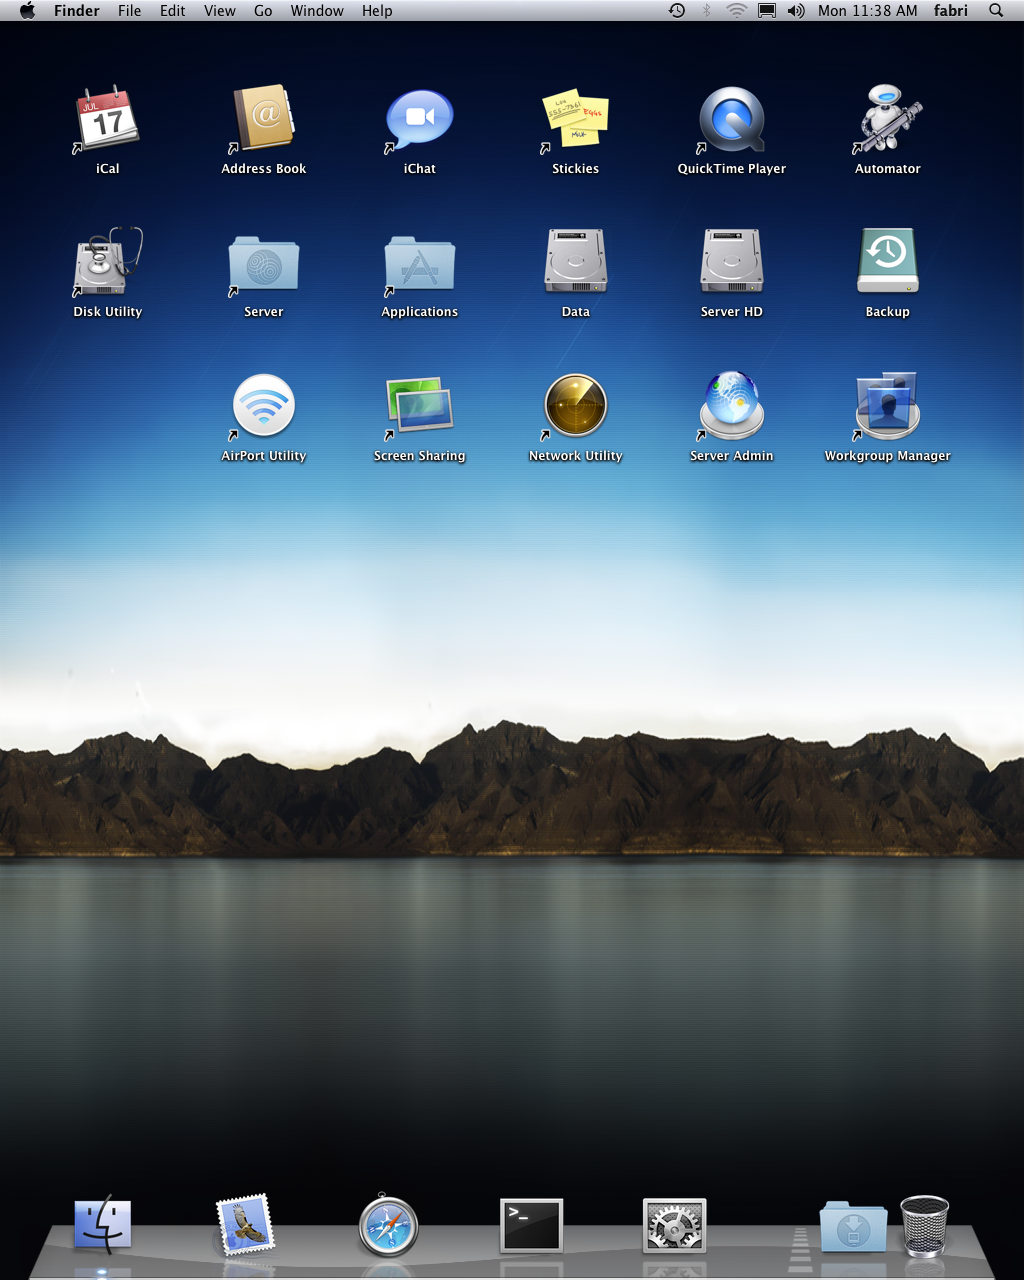Launch Safari compass in the Dock
Screen dimensions: 1024x1280
(388, 1225)
